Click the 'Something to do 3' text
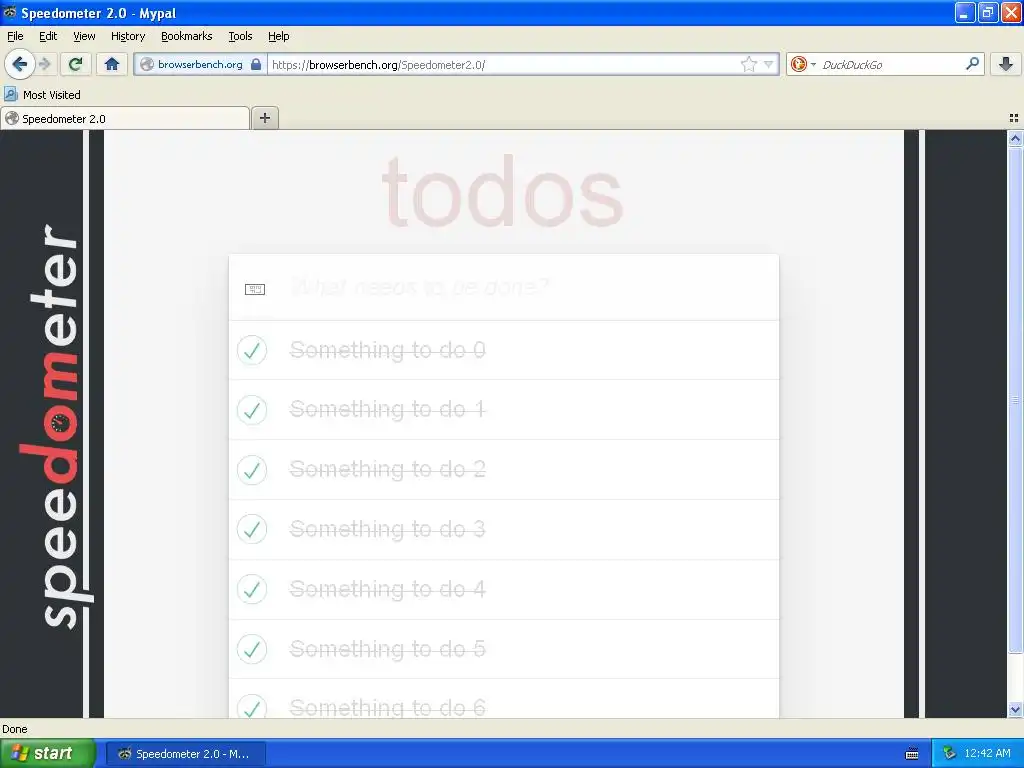 tap(387, 529)
